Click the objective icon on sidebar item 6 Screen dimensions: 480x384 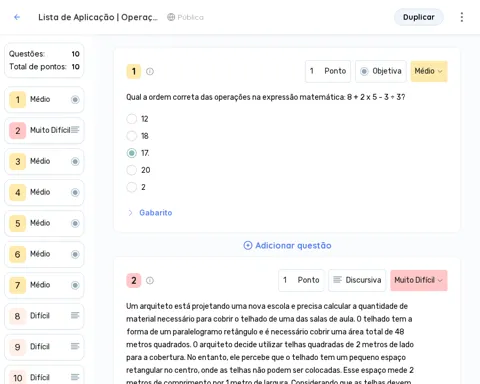pyautogui.click(x=75, y=254)
